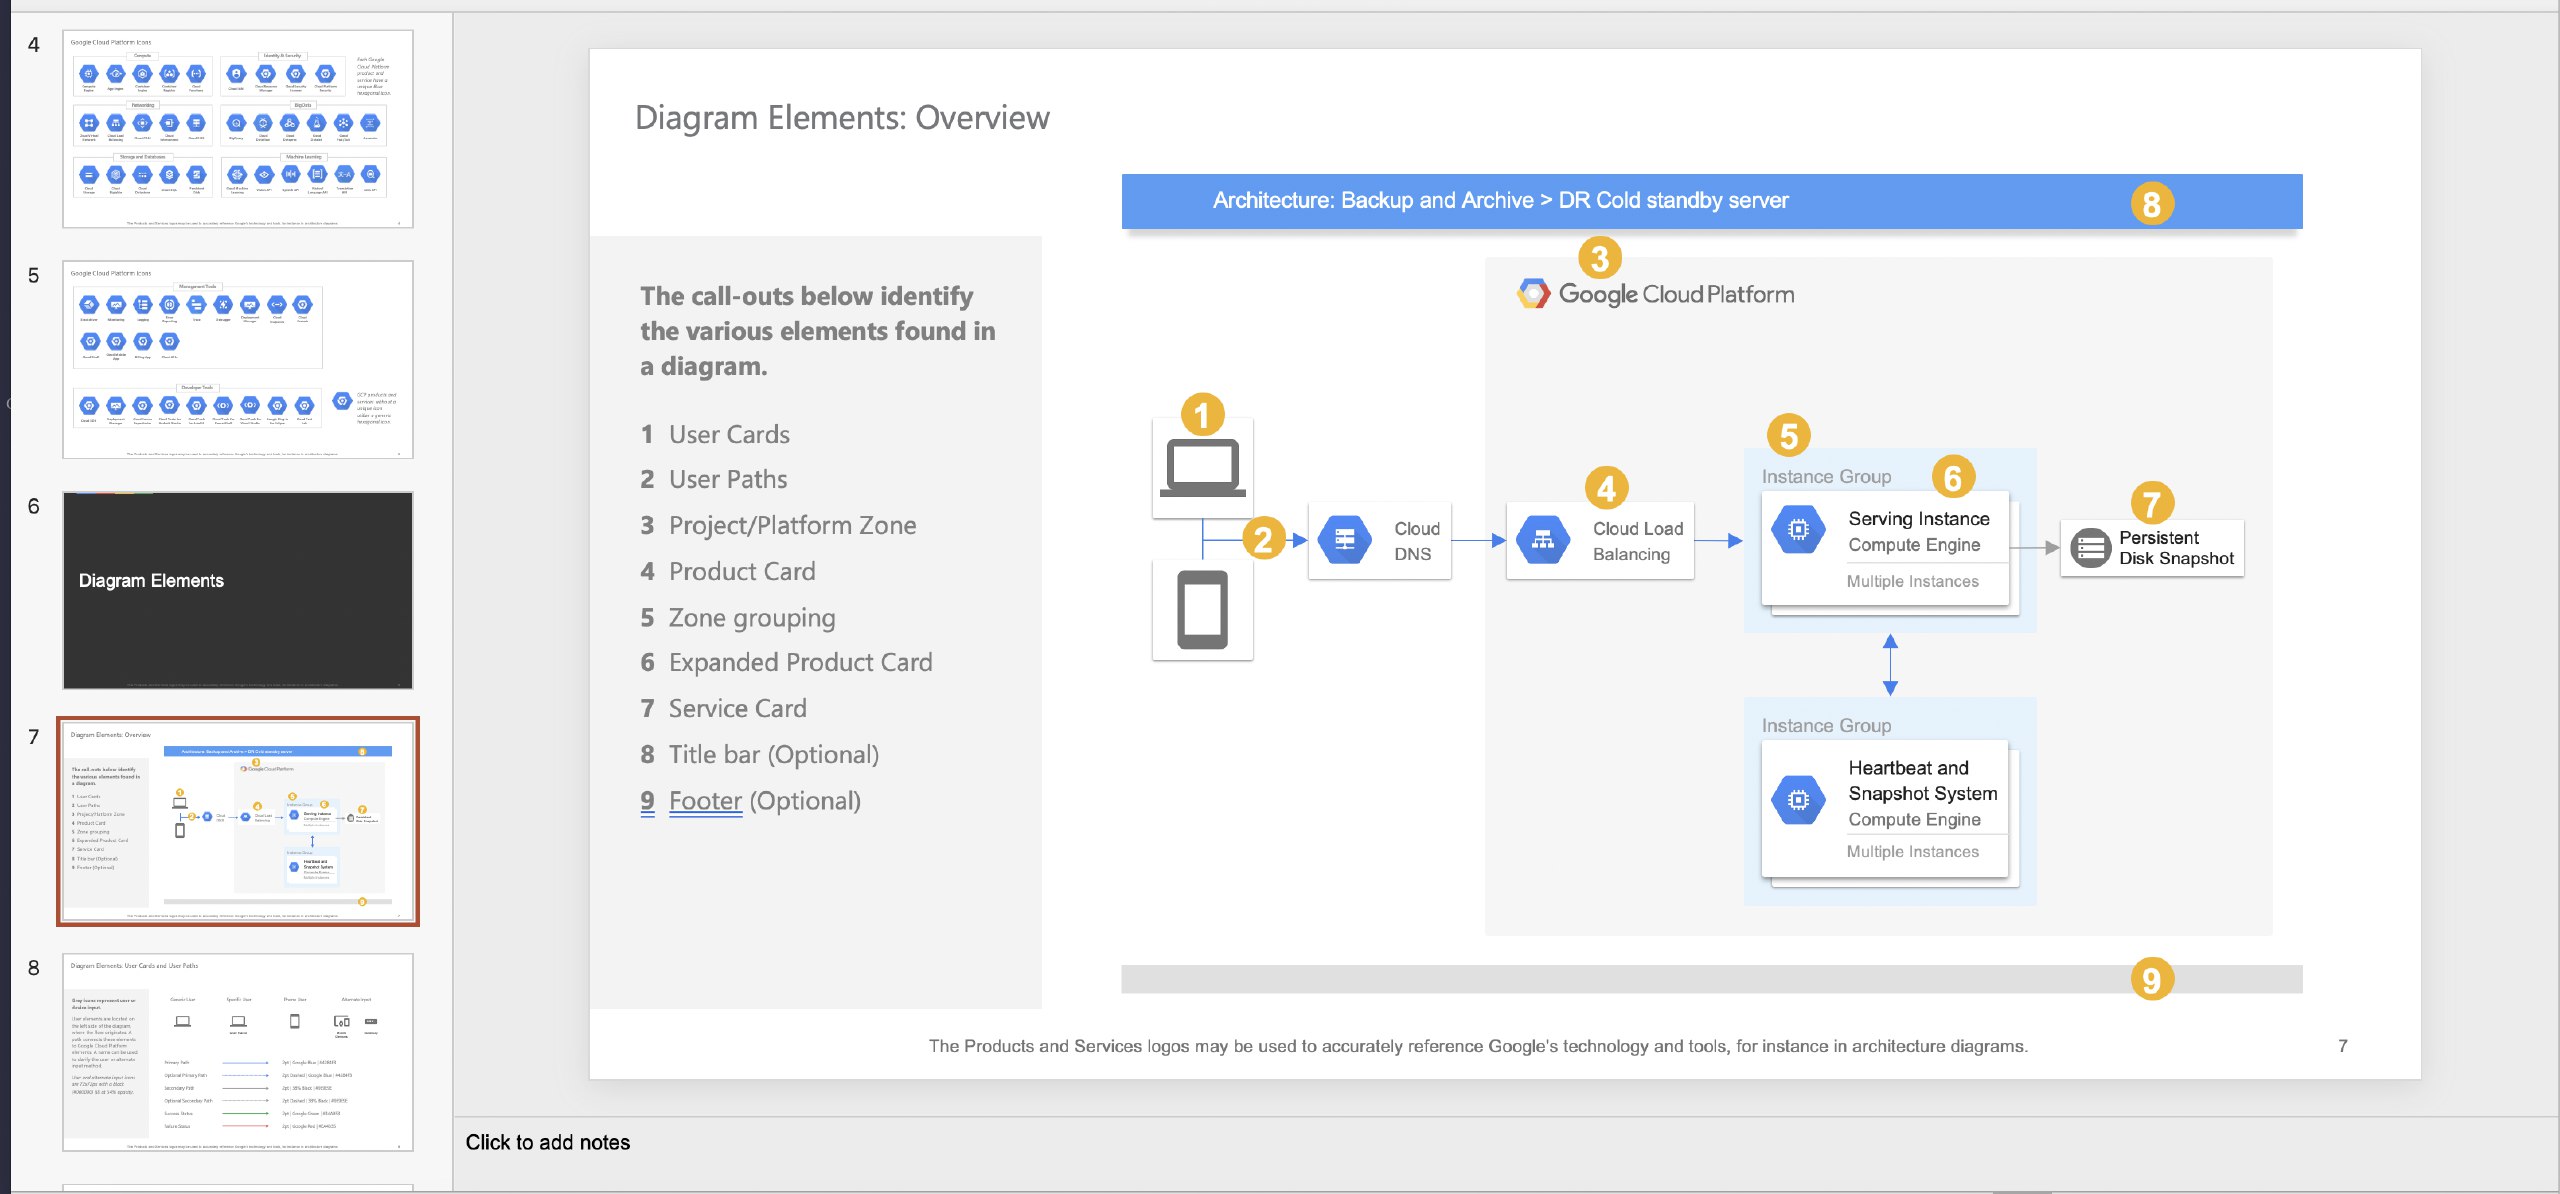Click the slide page number 7
2560x1194 pixels.
pyautogui.click(x=2342, y=1046)
